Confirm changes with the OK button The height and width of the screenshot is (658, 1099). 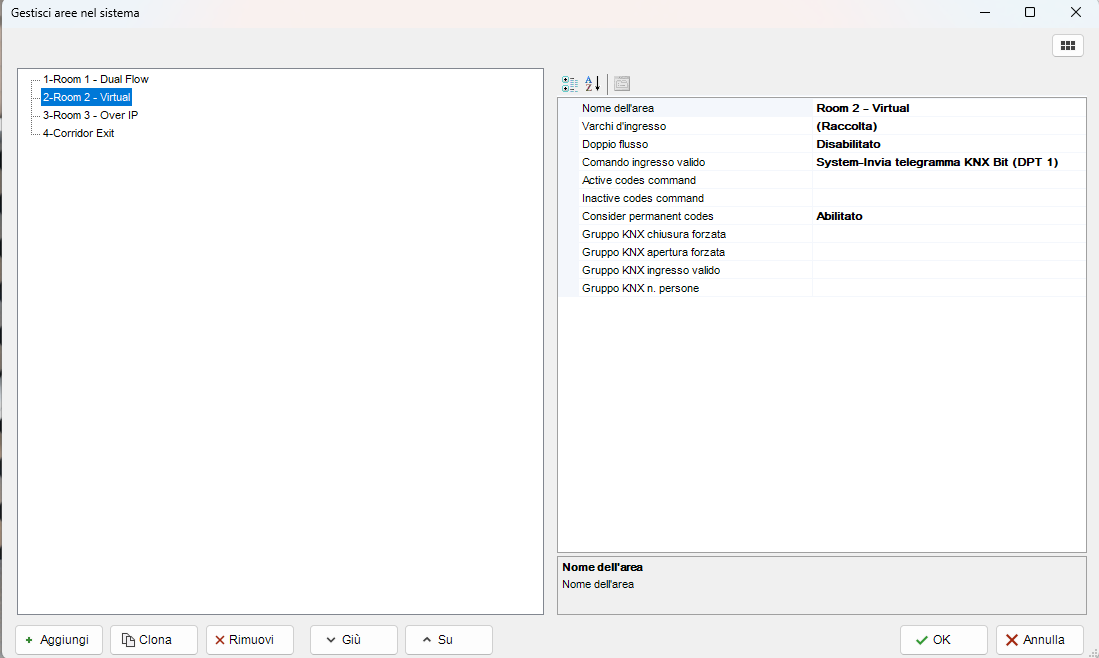click(943, 640)
